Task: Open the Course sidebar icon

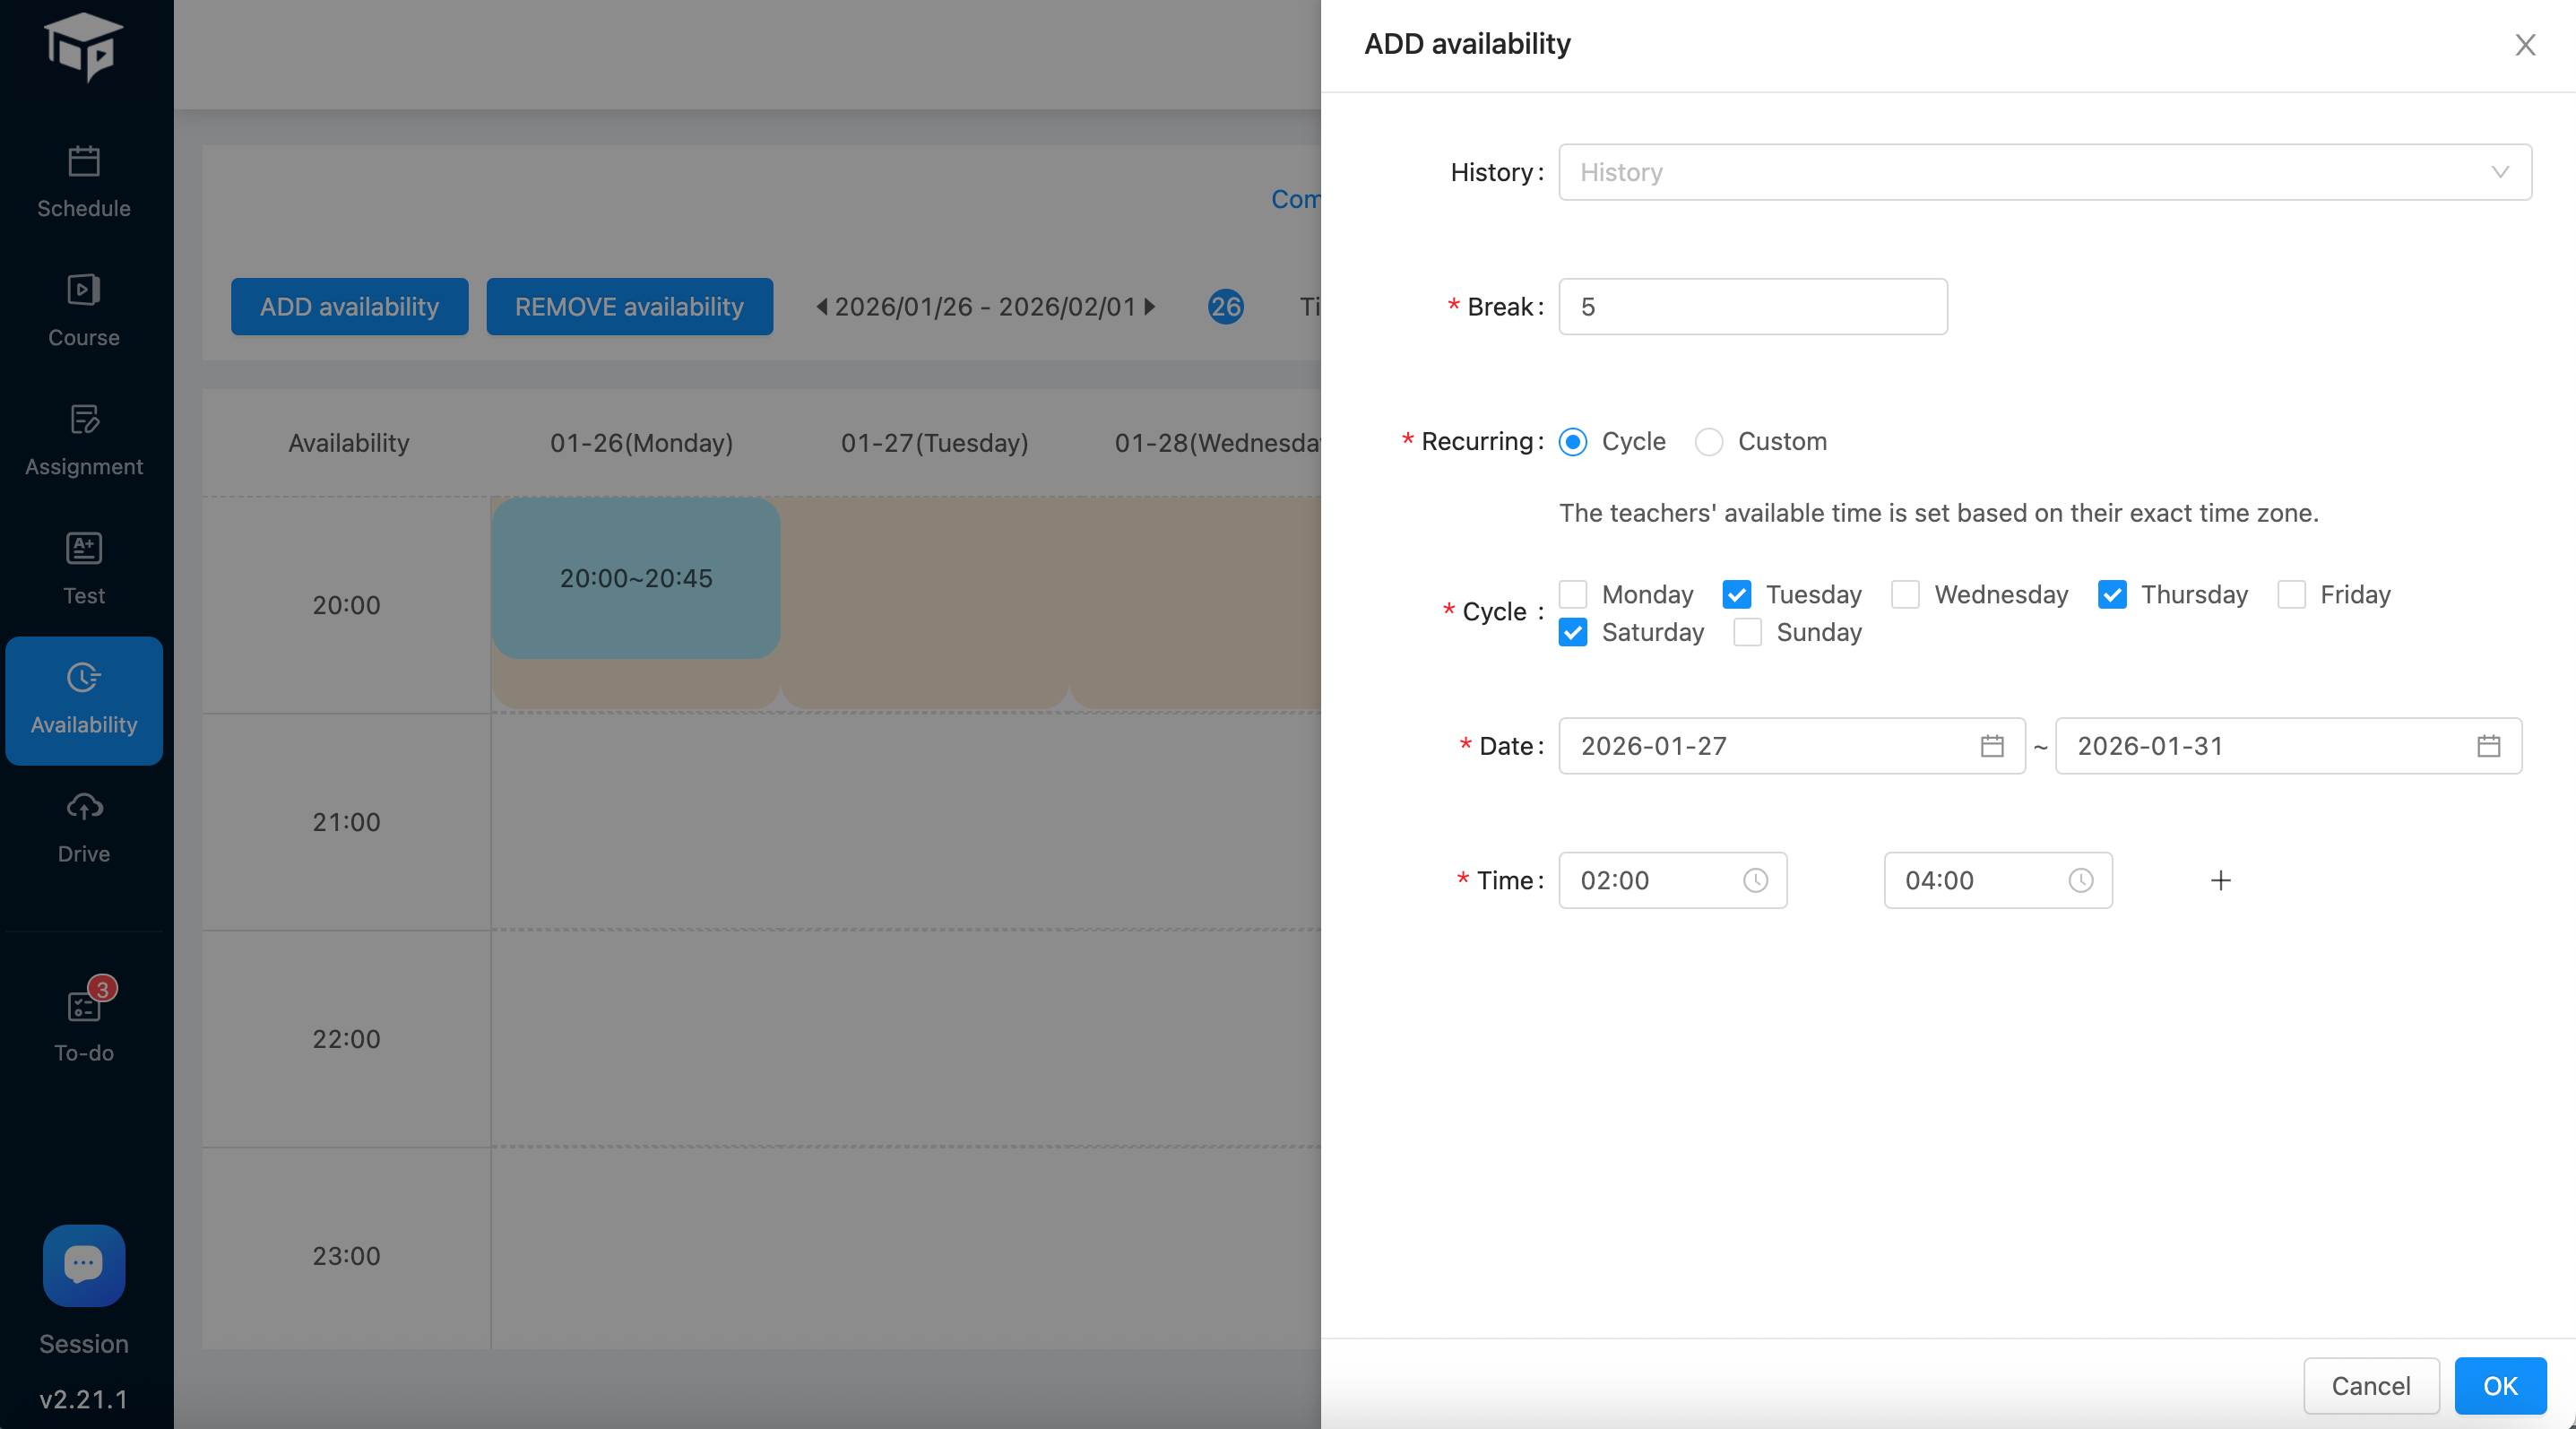Action: (84, 291)
